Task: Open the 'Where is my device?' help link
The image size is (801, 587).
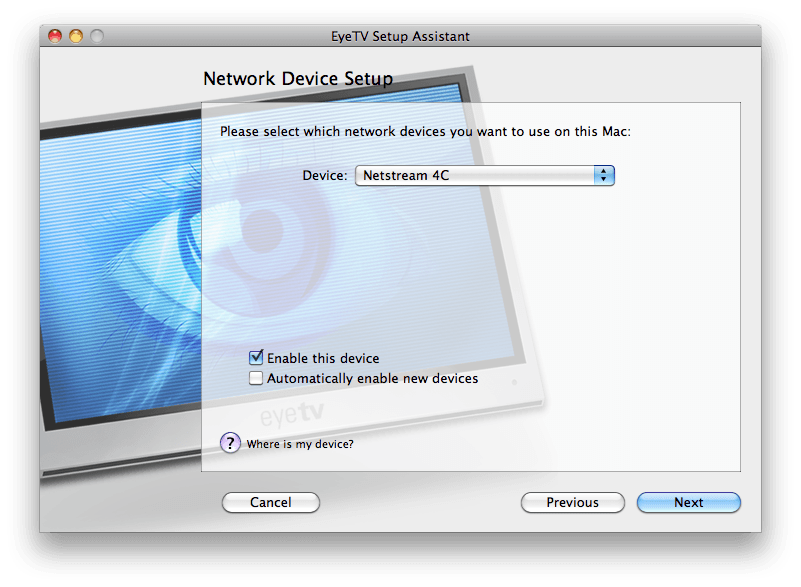Action: pos(300,444)
